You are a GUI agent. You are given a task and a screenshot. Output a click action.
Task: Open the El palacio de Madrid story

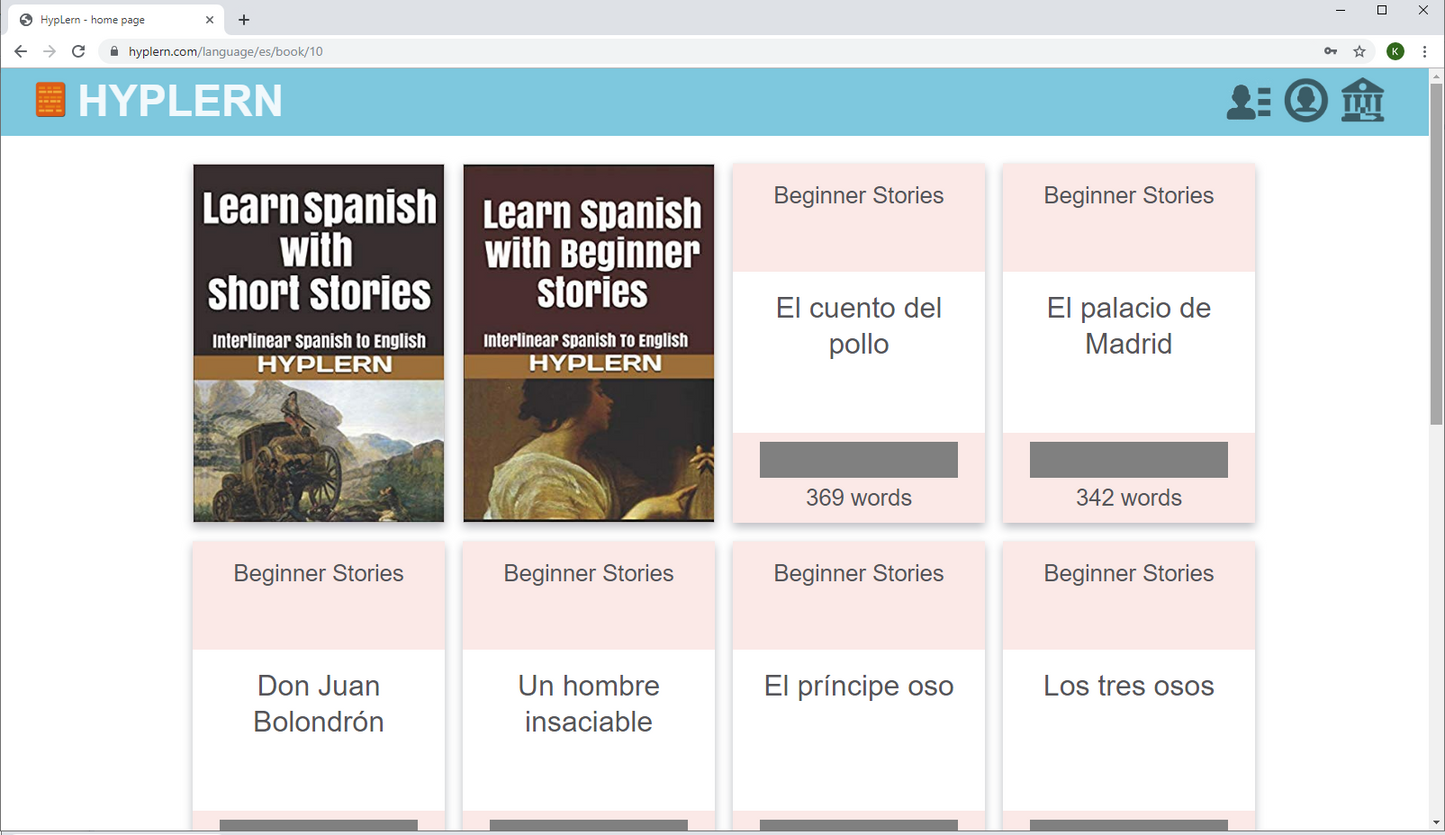click(x=1129, y=326)
